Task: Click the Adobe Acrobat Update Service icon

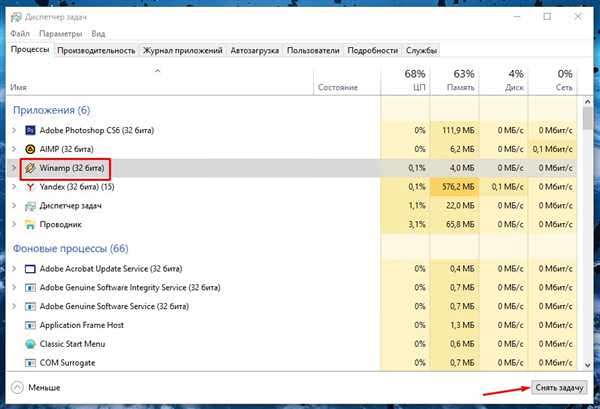Action: [x=30, y=269]
